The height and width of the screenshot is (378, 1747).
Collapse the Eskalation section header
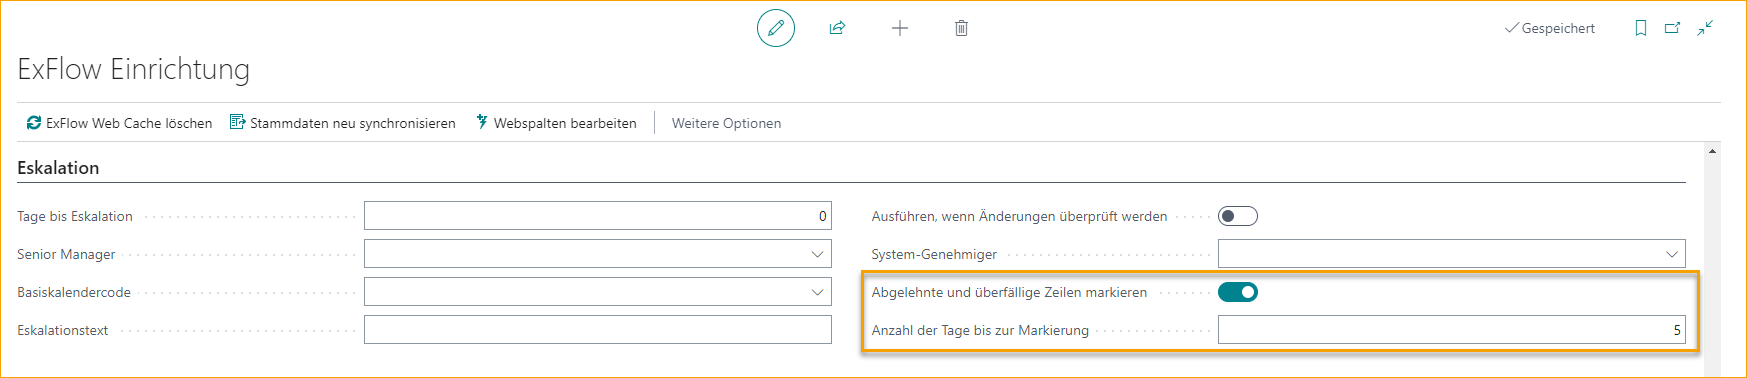58,168
